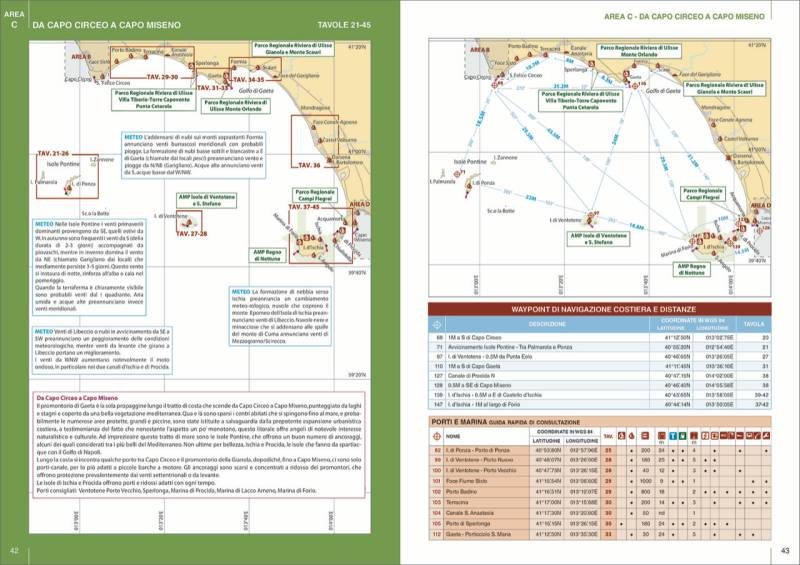Click the AREA C tab in the top-left corner
Image resolution: width=800 pixels, height=565 pixels.
tap(13, 22)
